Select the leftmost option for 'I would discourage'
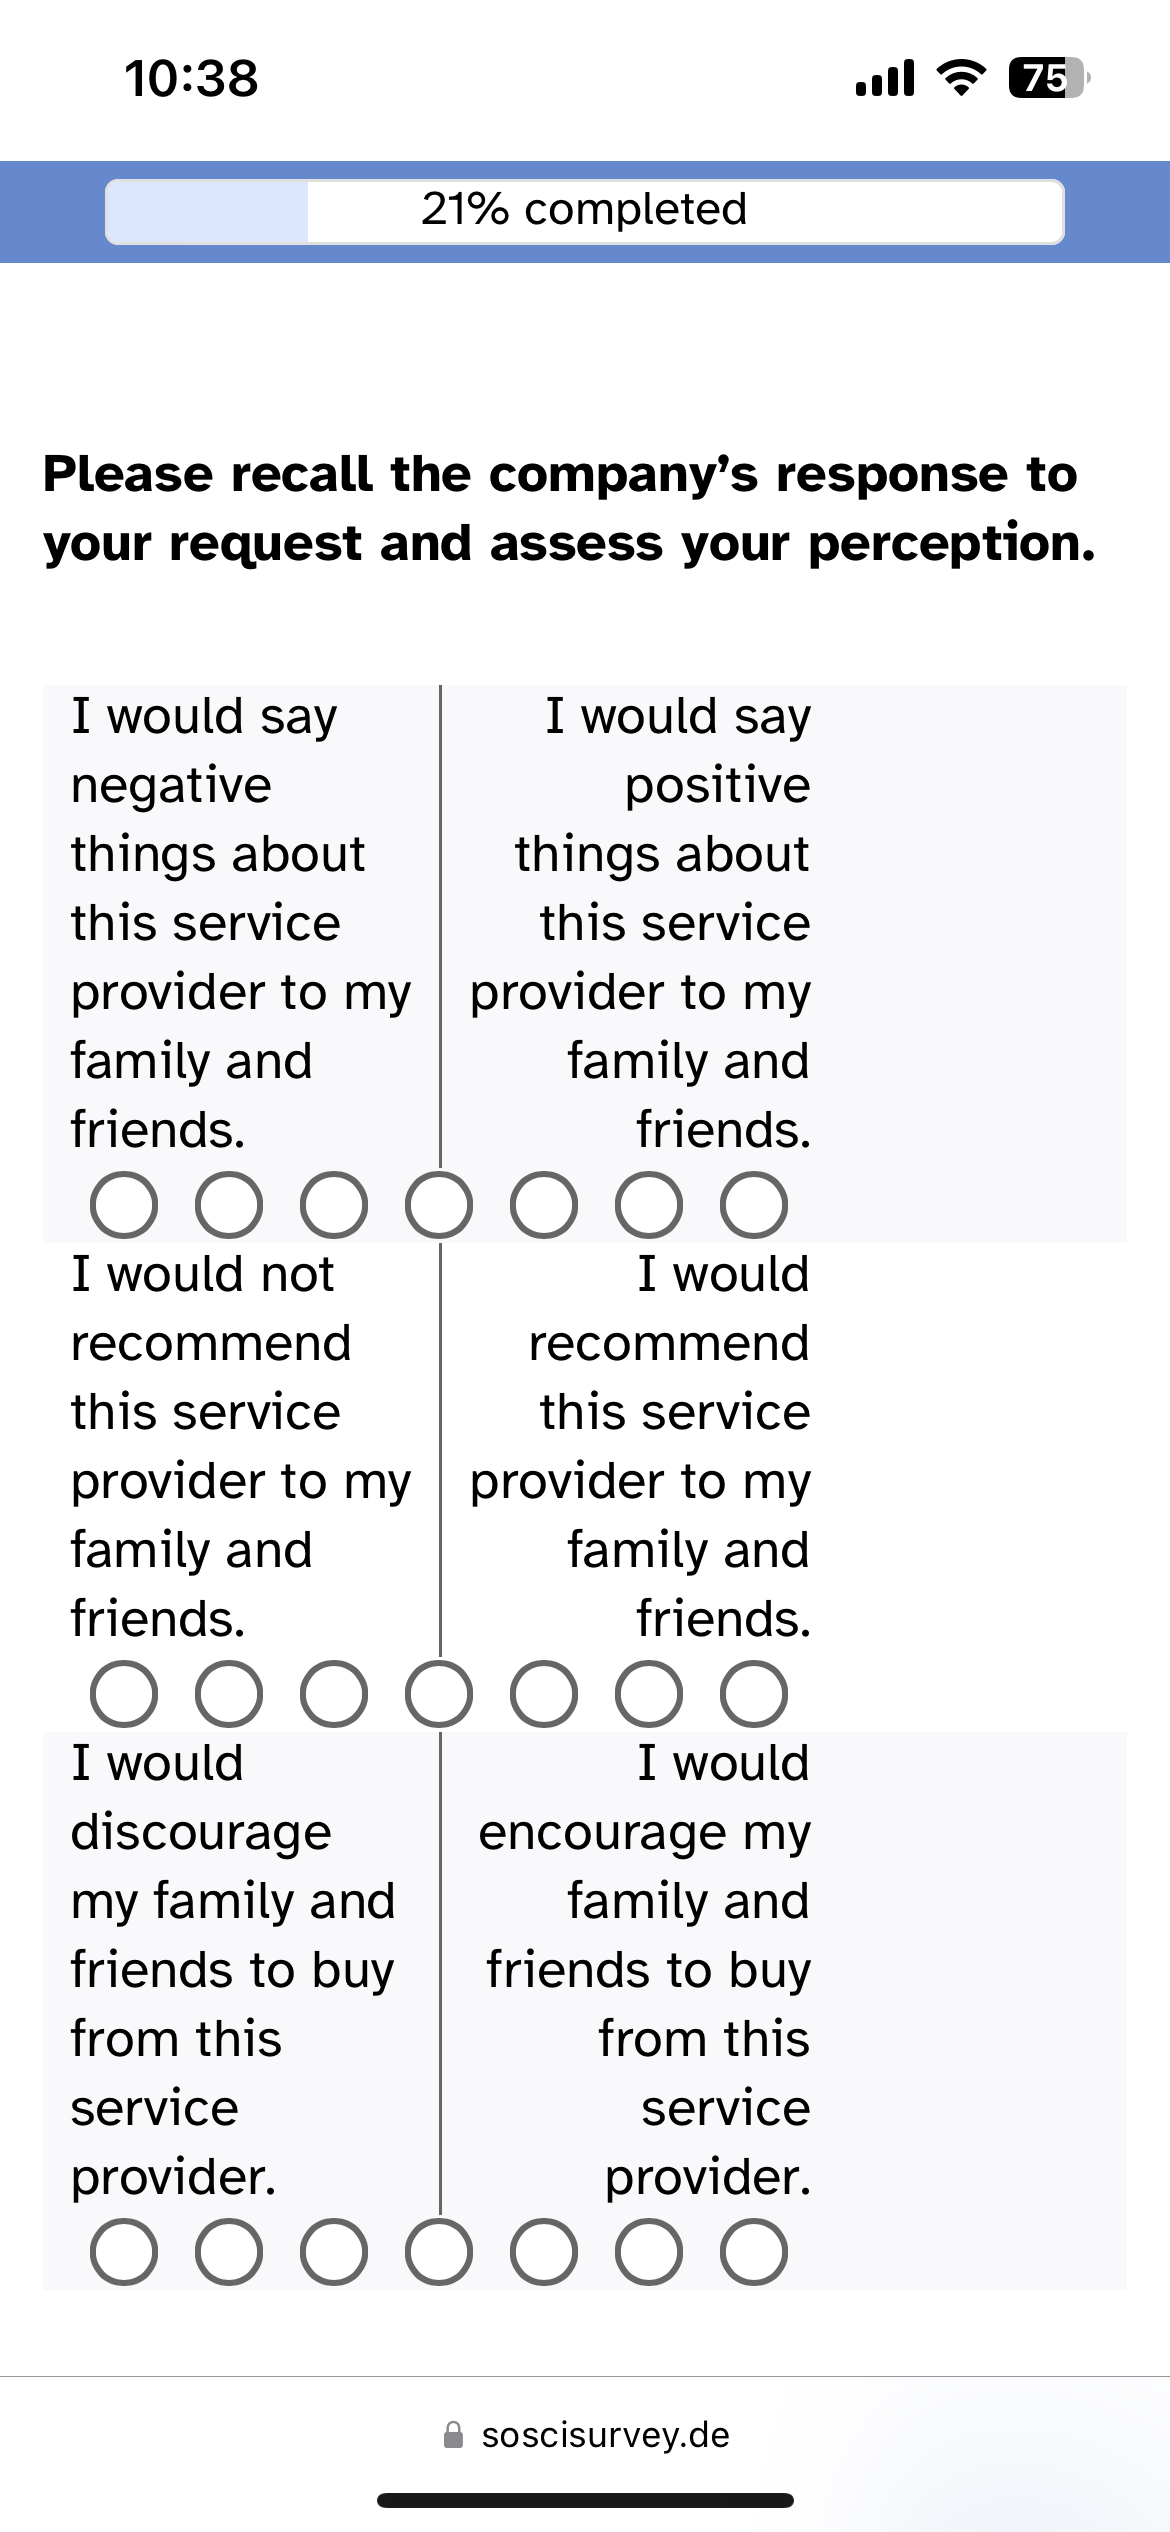1170x2532 pixels. point(124,2252)
